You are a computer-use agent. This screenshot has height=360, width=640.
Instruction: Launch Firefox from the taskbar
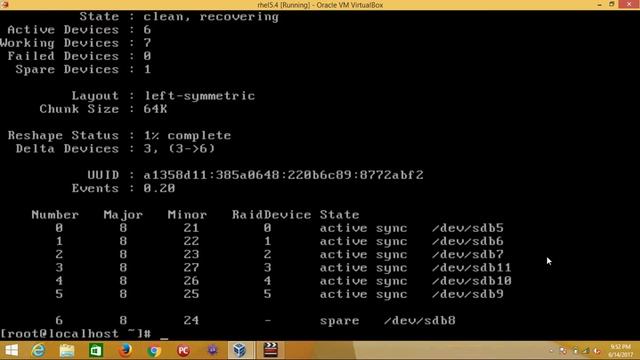coord(125,350)
